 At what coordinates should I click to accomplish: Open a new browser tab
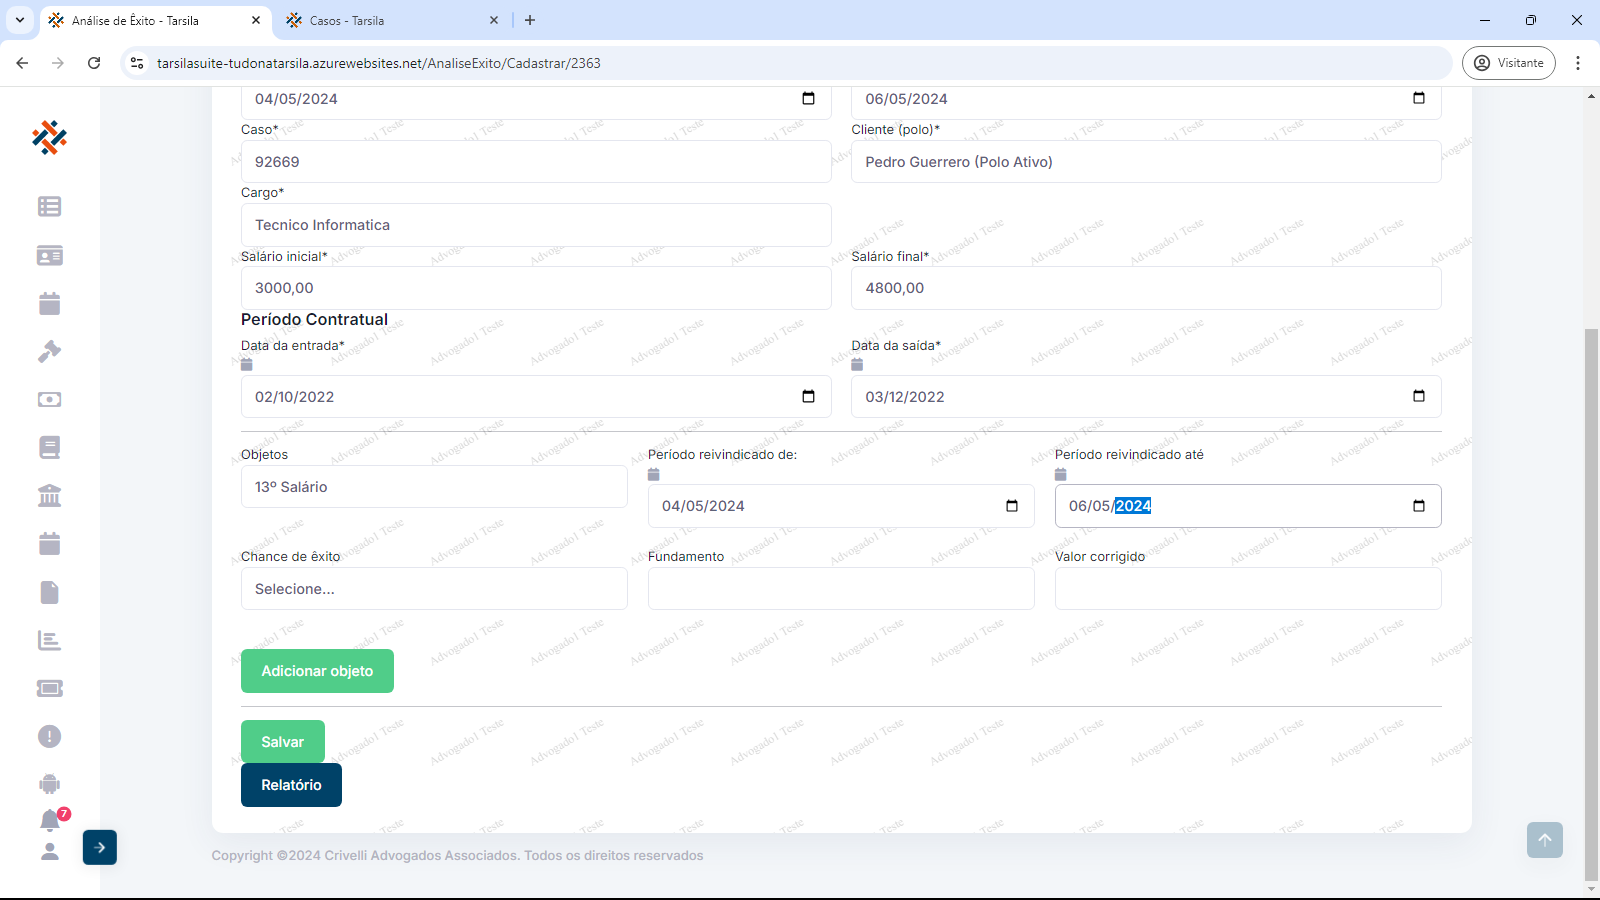click(x=530, y=20)
